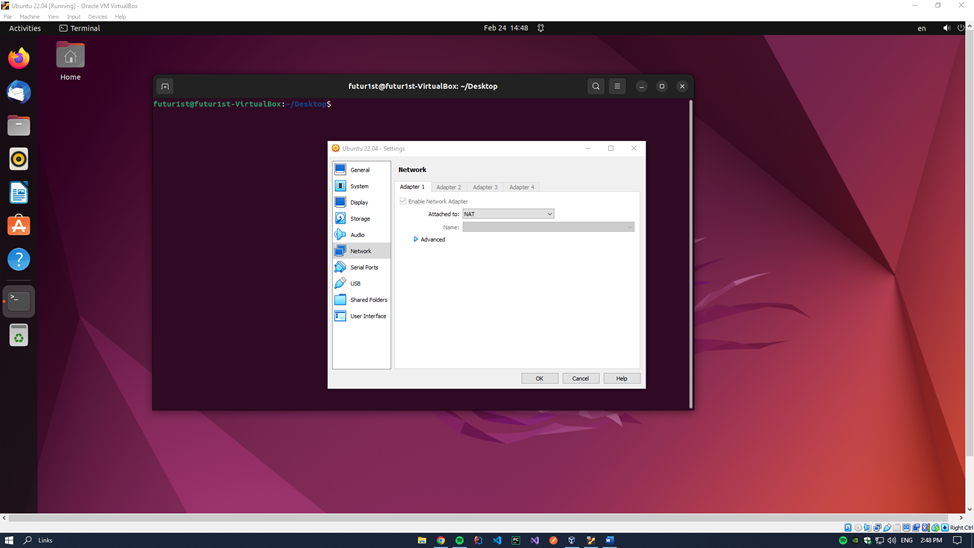Open the USB settings category
The image size is (974, 548).
[361, 283]
